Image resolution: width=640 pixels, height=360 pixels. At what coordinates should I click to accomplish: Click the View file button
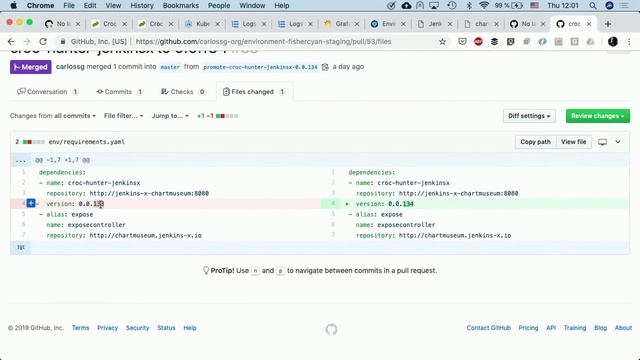click(x=573, y=142)
